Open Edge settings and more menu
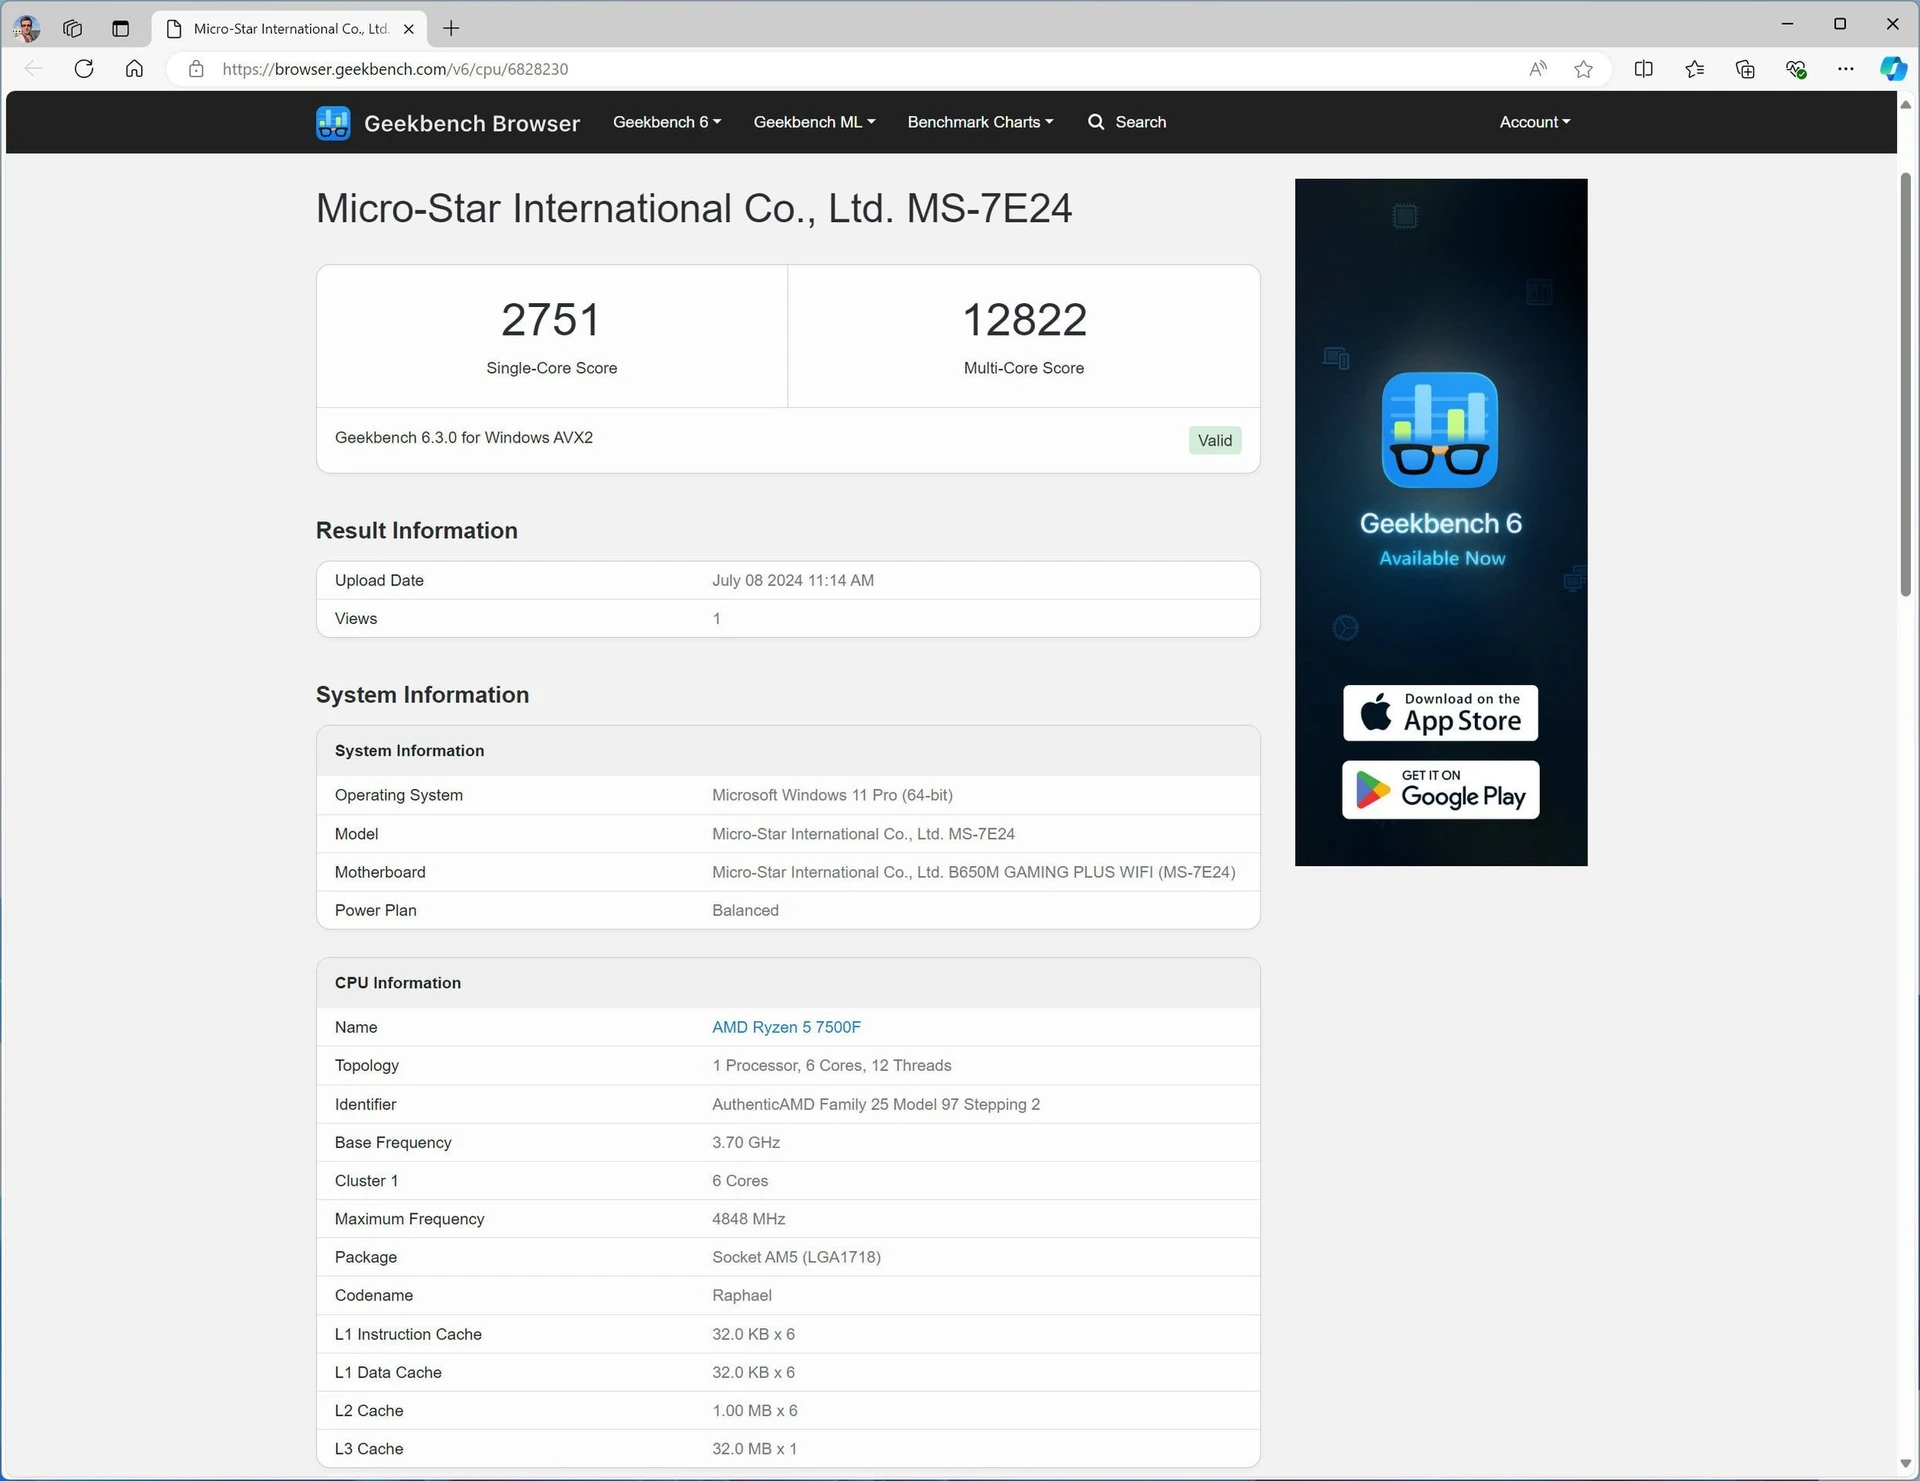Image resolution: width=1920 pixels, height=1481 pixels. [x=1846, y=69]
